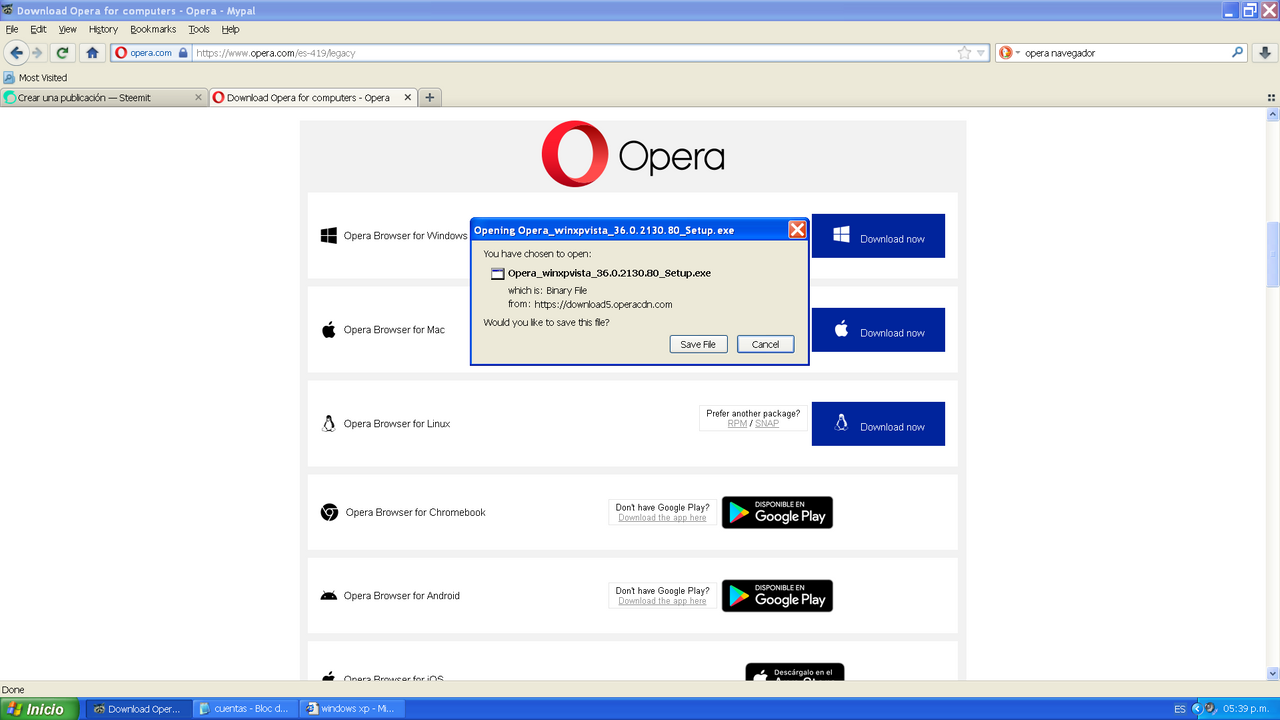1280x720 pixels.
Task: Click Download the app here link for Chromebook
Action: pos(662,518)
